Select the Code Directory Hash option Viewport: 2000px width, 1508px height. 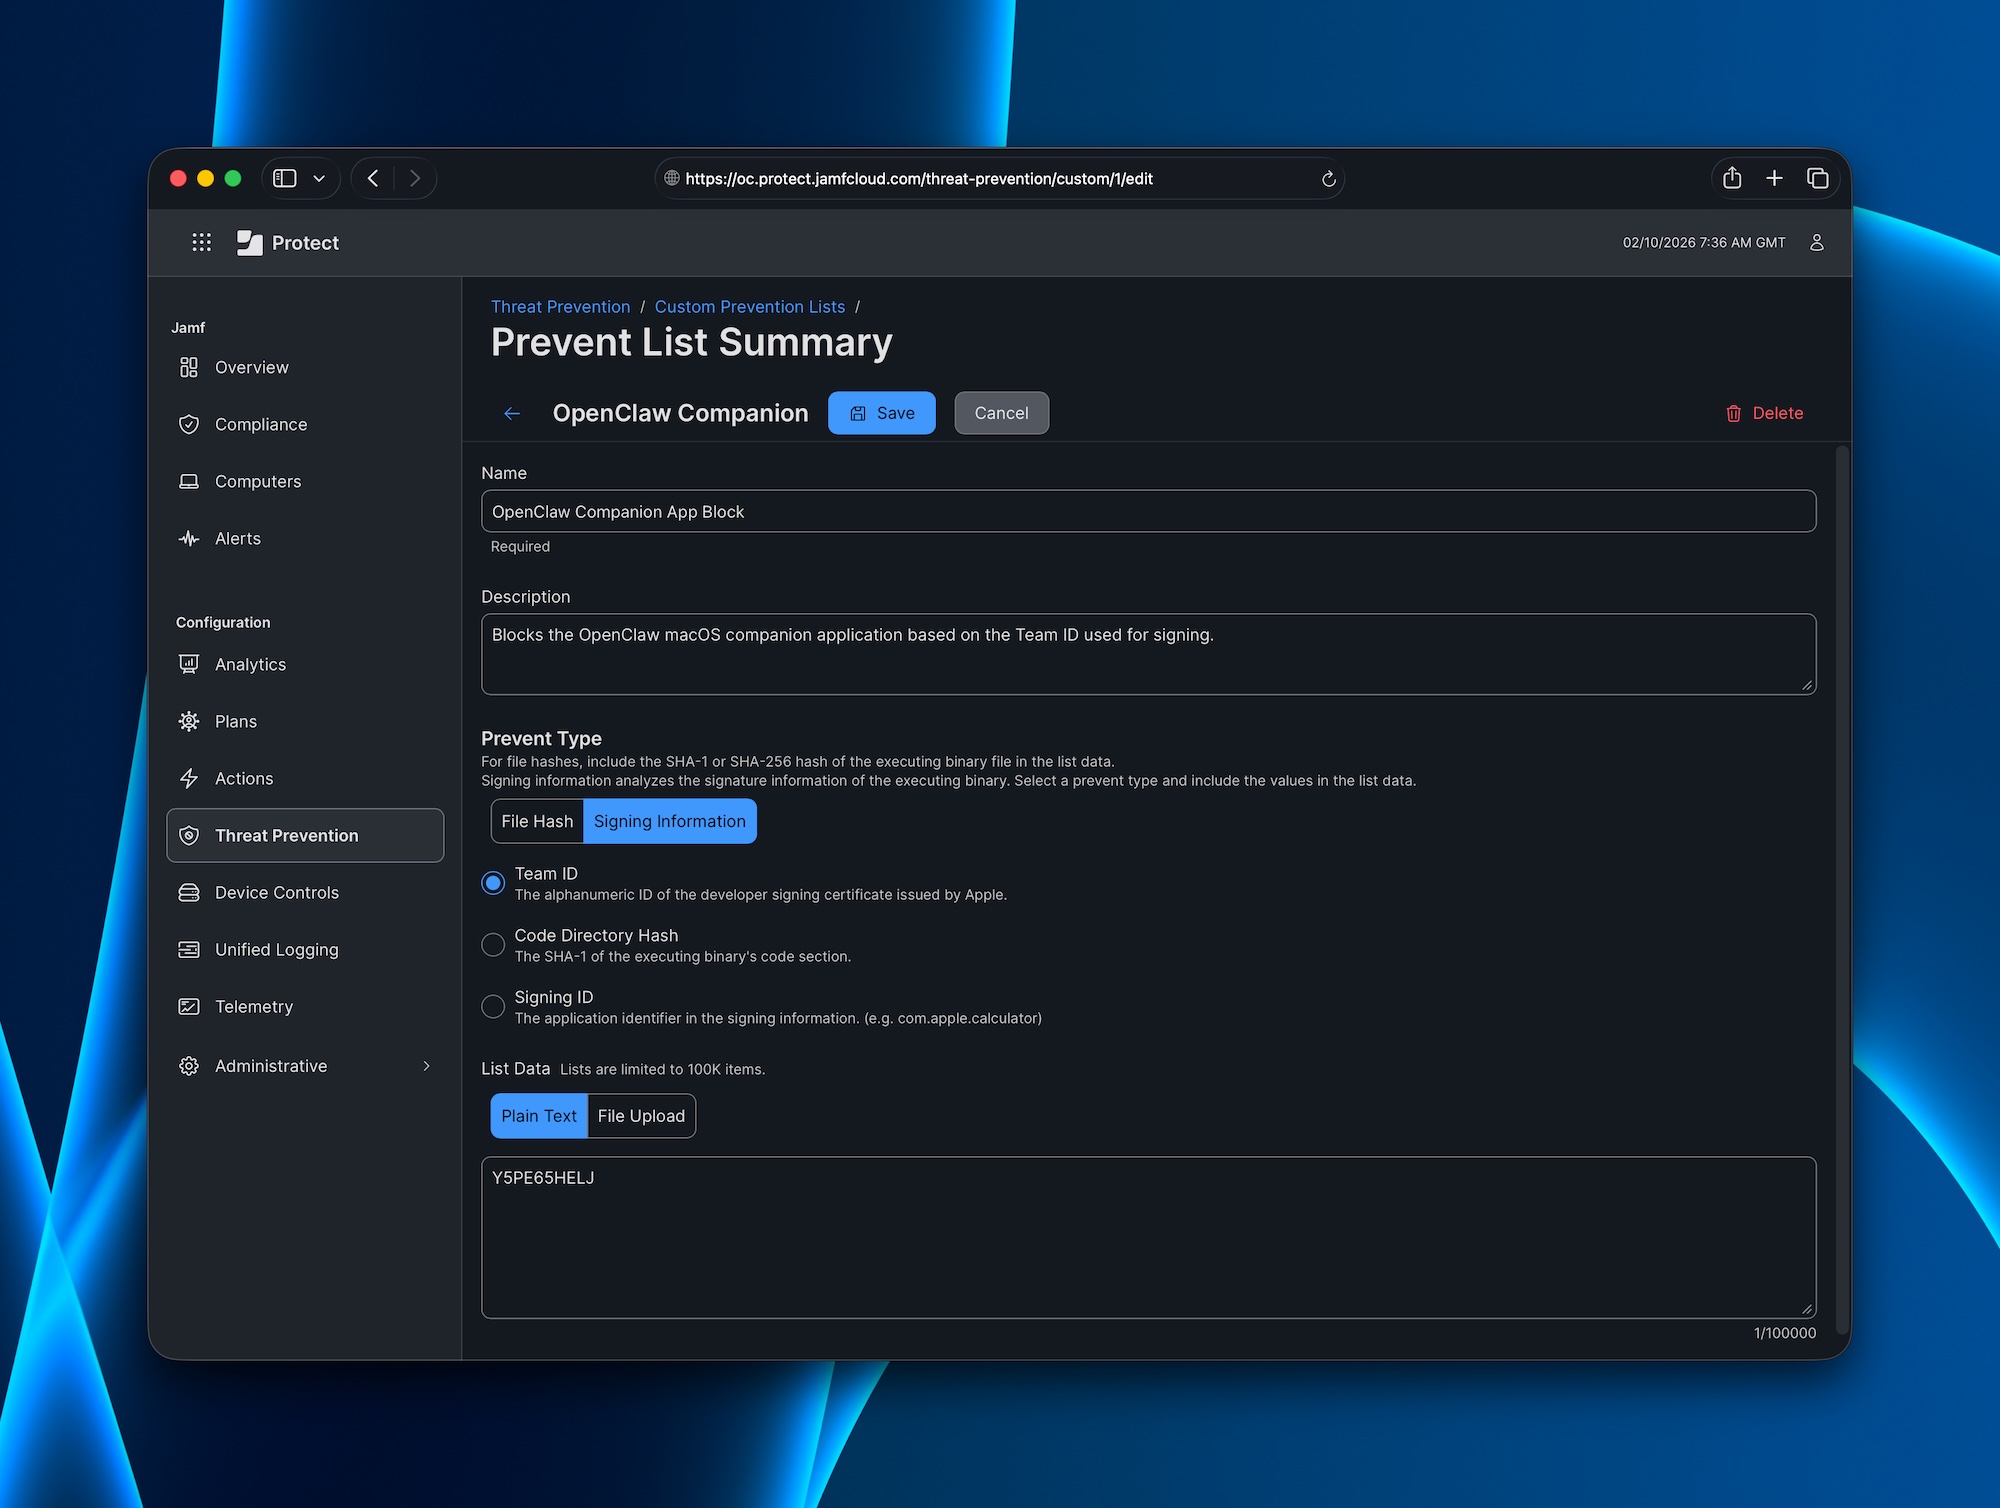(x=493, y=945)
